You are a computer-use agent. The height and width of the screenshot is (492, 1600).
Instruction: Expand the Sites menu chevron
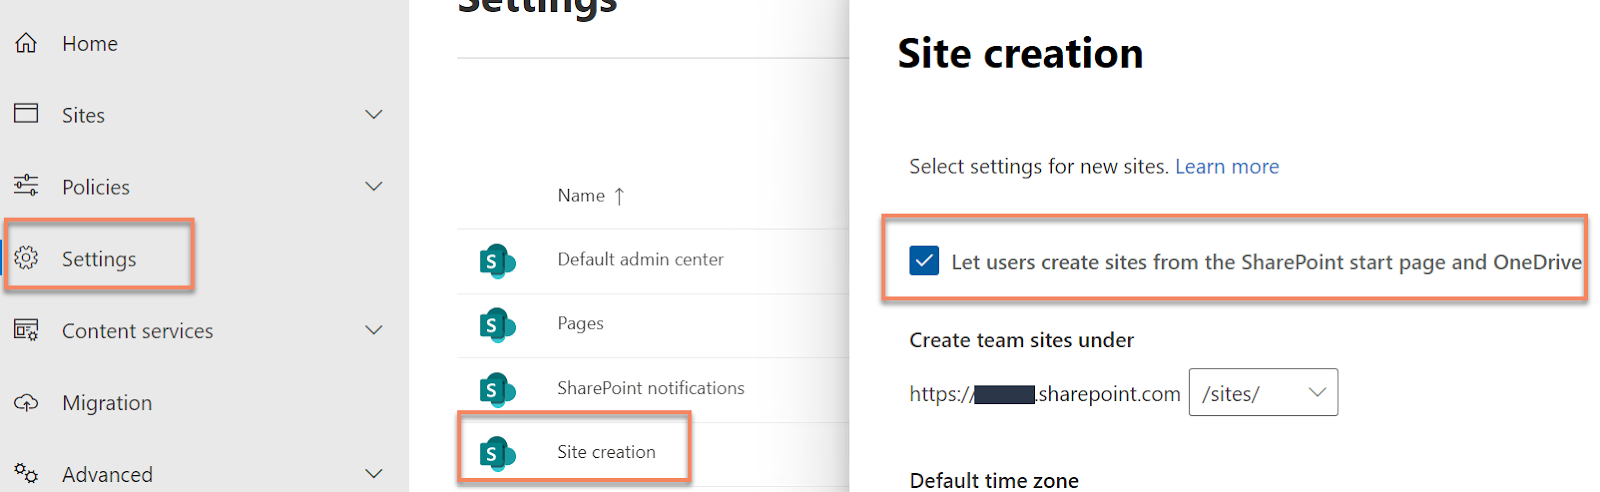click(x=374, y=115)
